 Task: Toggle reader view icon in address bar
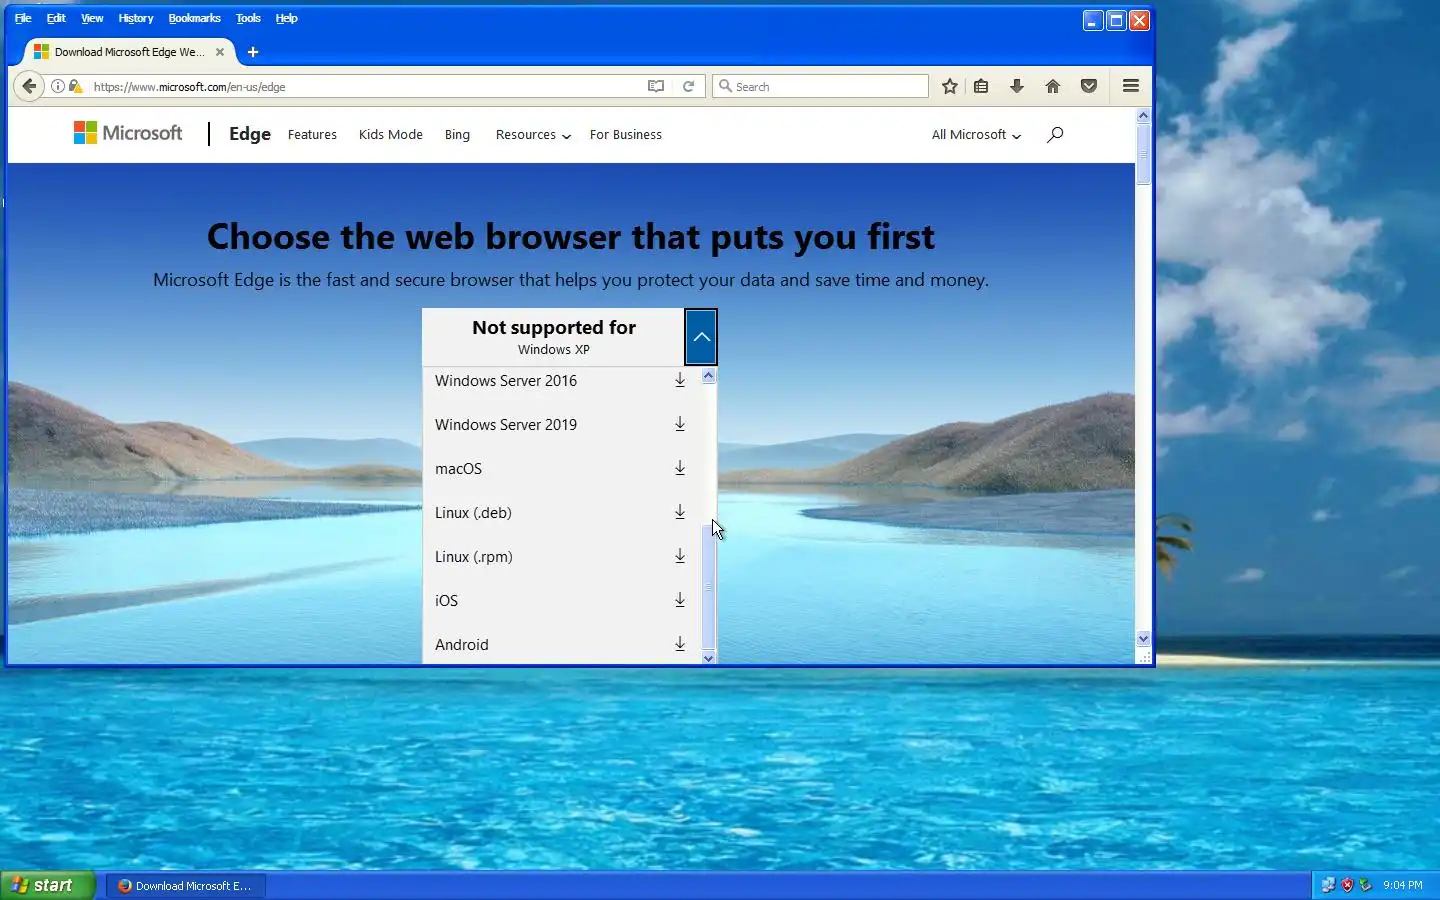tap(656, 86)
